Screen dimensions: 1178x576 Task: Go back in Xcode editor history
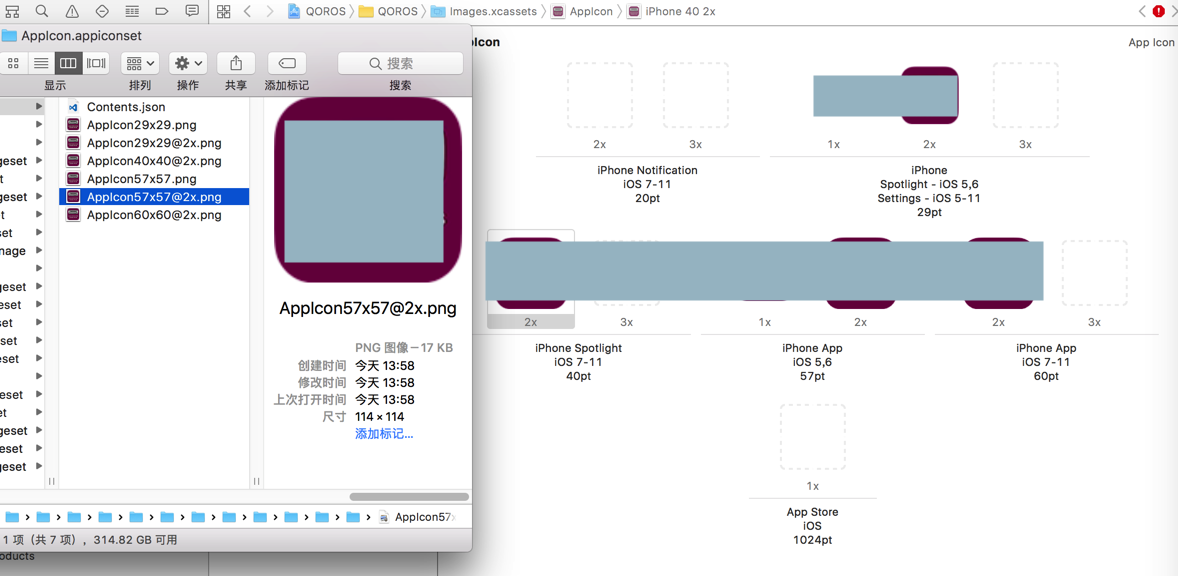point(246,11)
